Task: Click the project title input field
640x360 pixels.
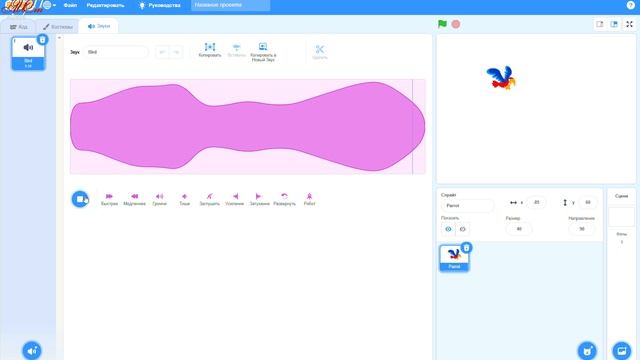Action: coord(230,5)
